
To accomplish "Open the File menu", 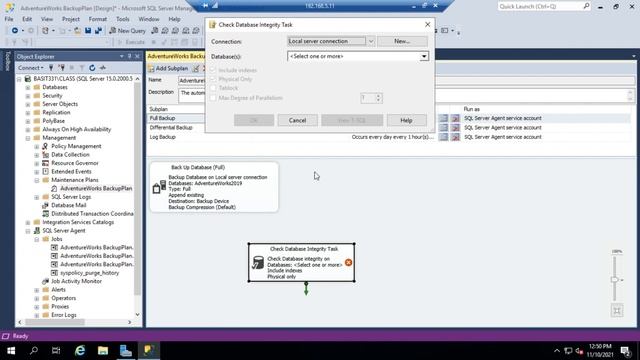I will (9, 19).
